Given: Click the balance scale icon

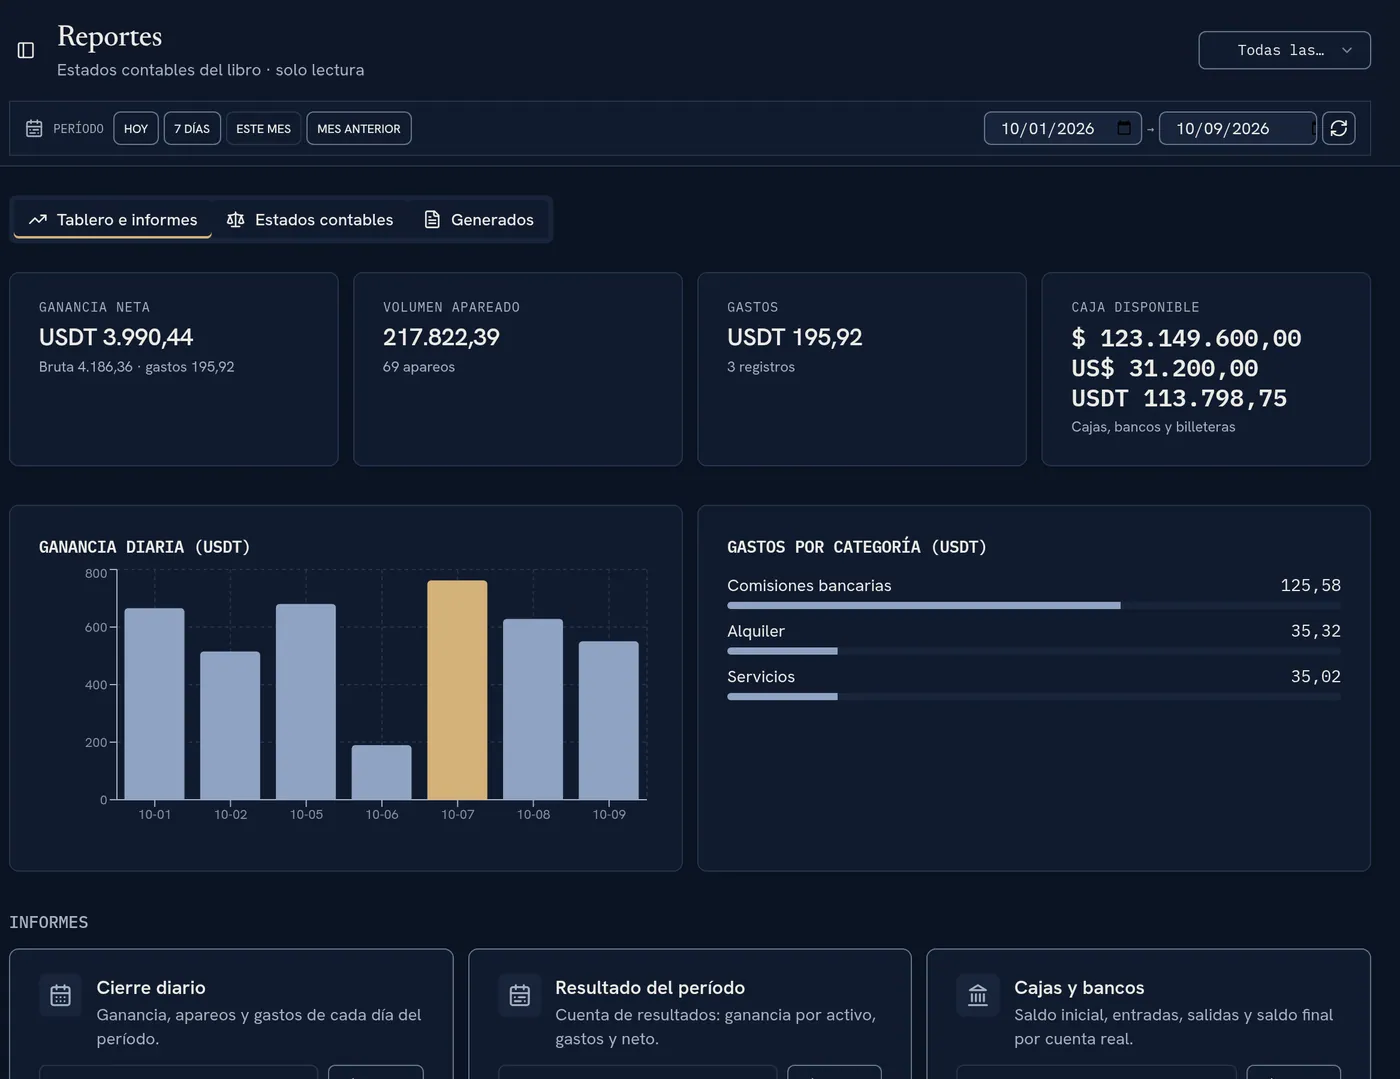Looking at the screenshot, I should pos(236,220).
